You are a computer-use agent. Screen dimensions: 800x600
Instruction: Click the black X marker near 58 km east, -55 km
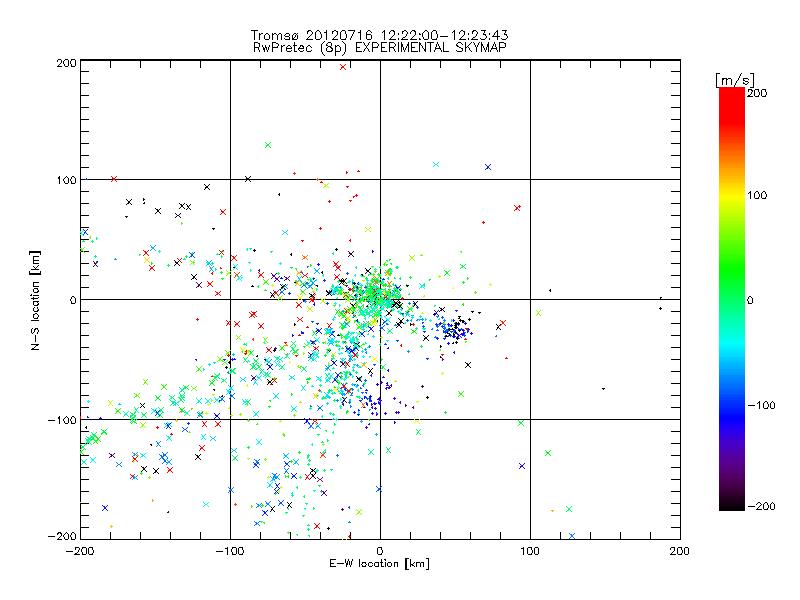[x=468, y=365]
